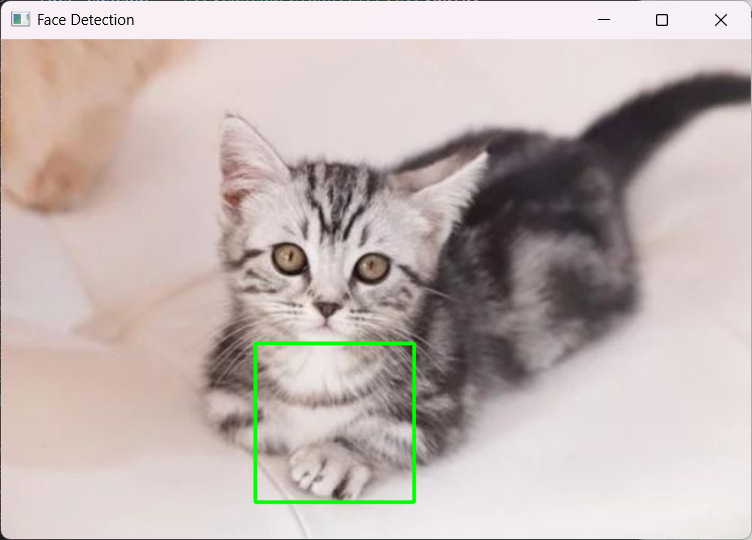Close the Face Detection window
This screenshot has width=752, height=540.
pyautogui.click(x=721, y=20)
